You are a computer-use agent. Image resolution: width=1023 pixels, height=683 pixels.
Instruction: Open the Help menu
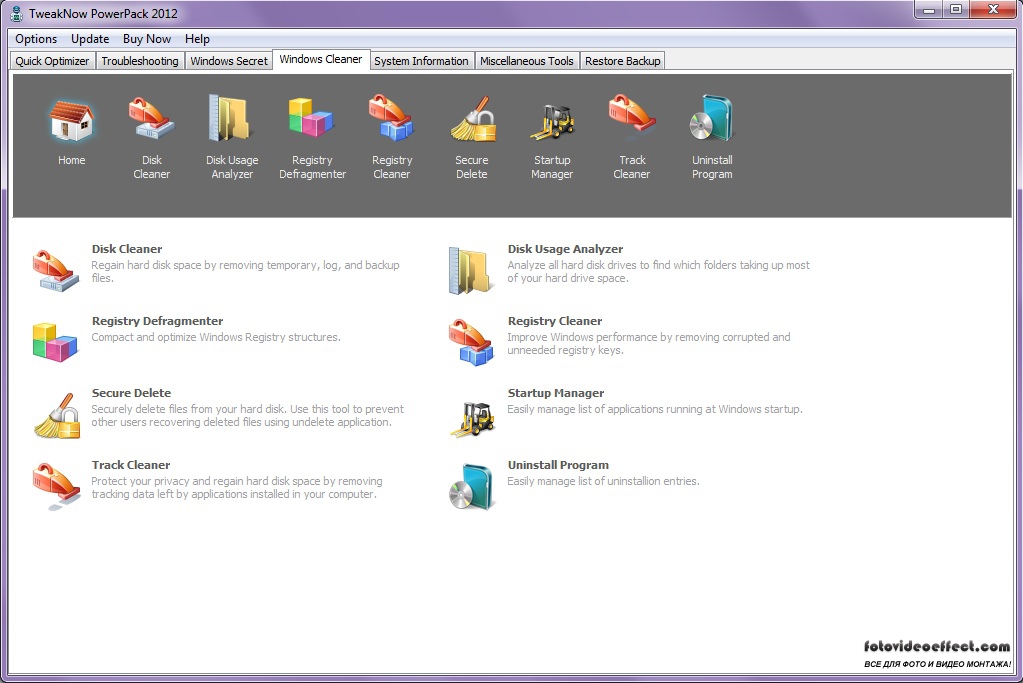(197, 39)
